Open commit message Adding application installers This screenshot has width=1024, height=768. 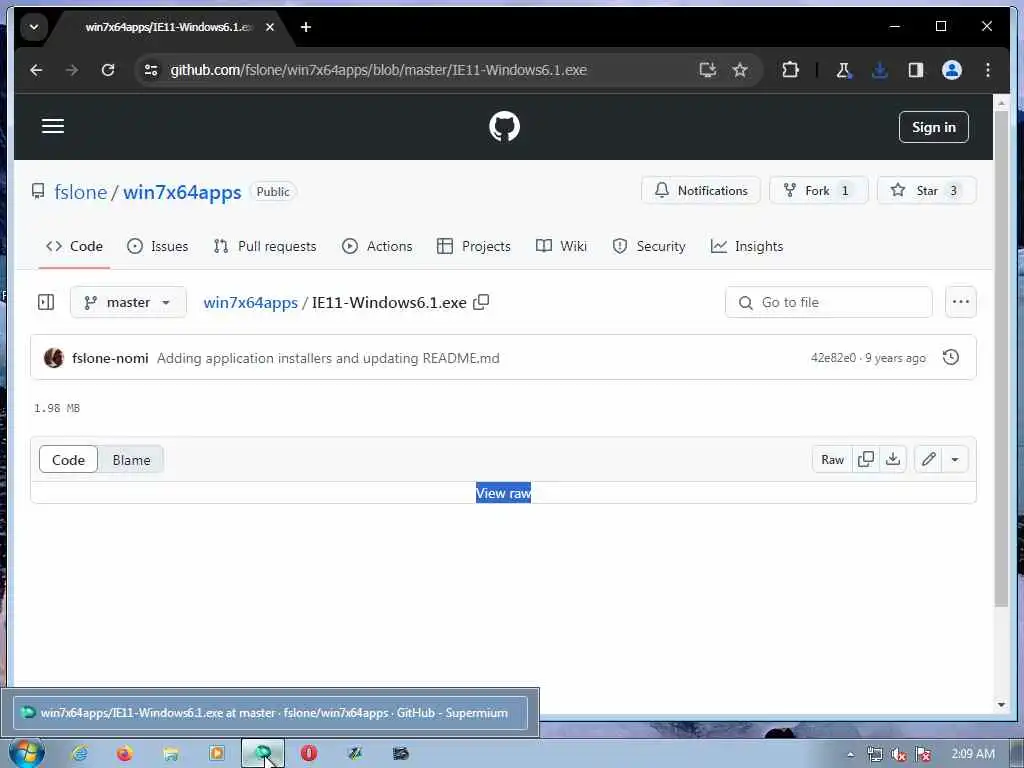(328, 358)
